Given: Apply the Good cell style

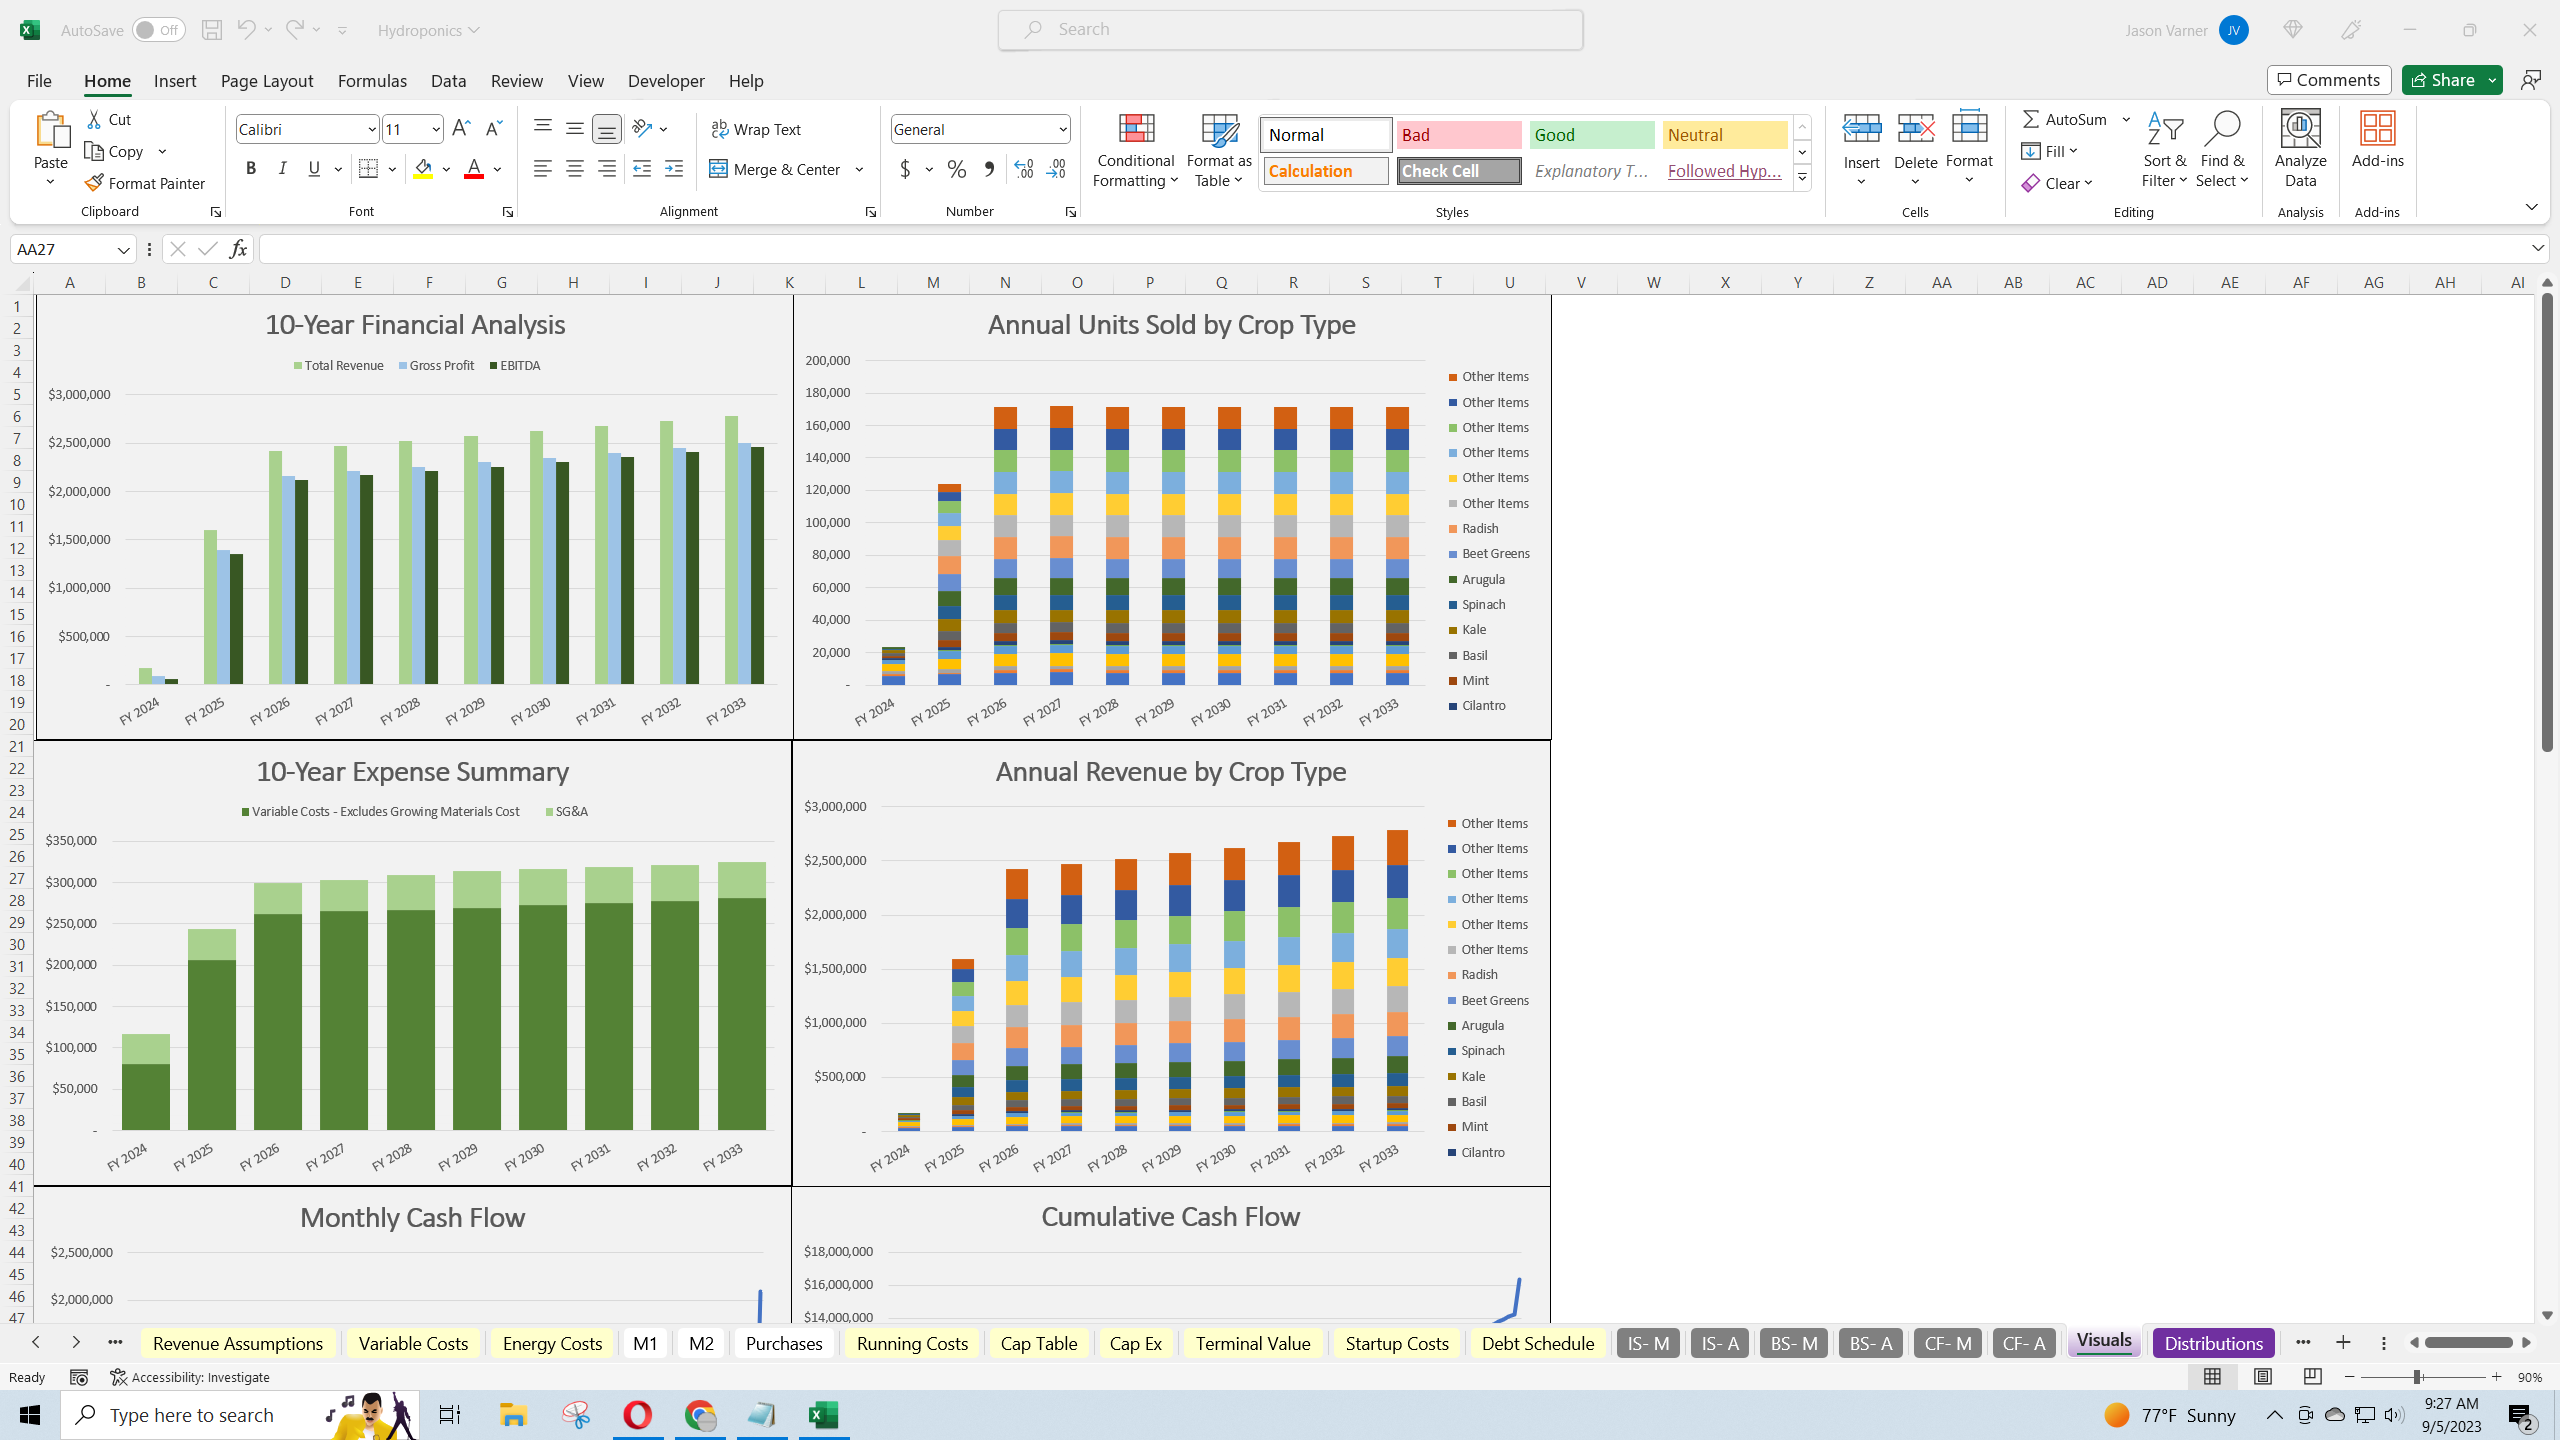Looking at the screenshot, I should pyautogui.click(x=1592, y=135).
